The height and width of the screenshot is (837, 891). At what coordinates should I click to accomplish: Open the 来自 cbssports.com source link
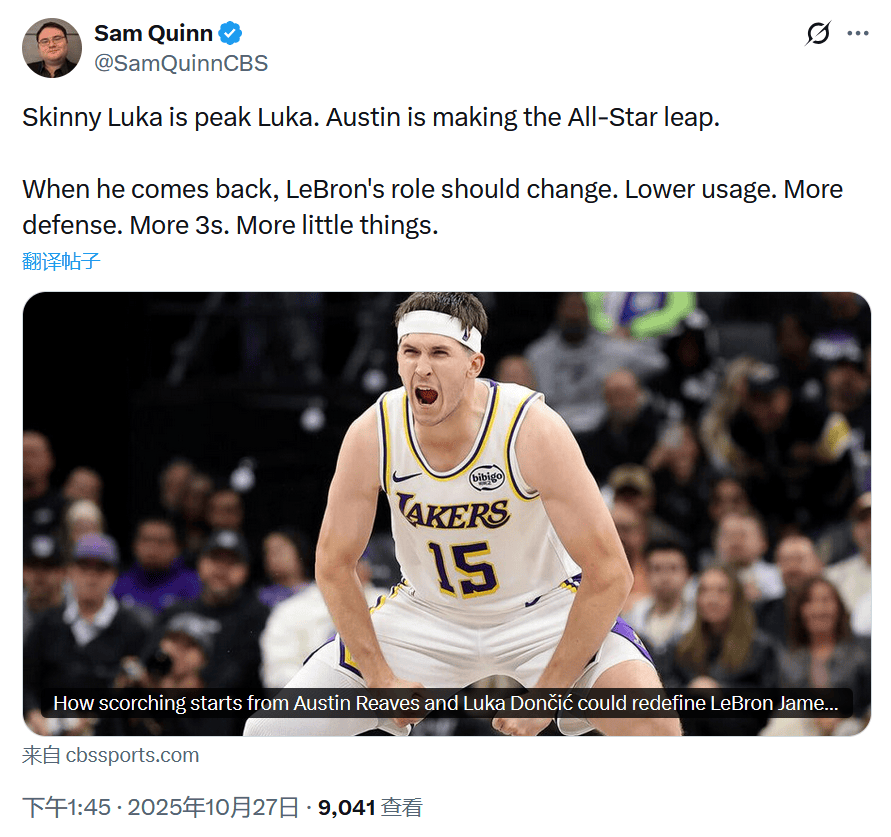tap(111, 756)
